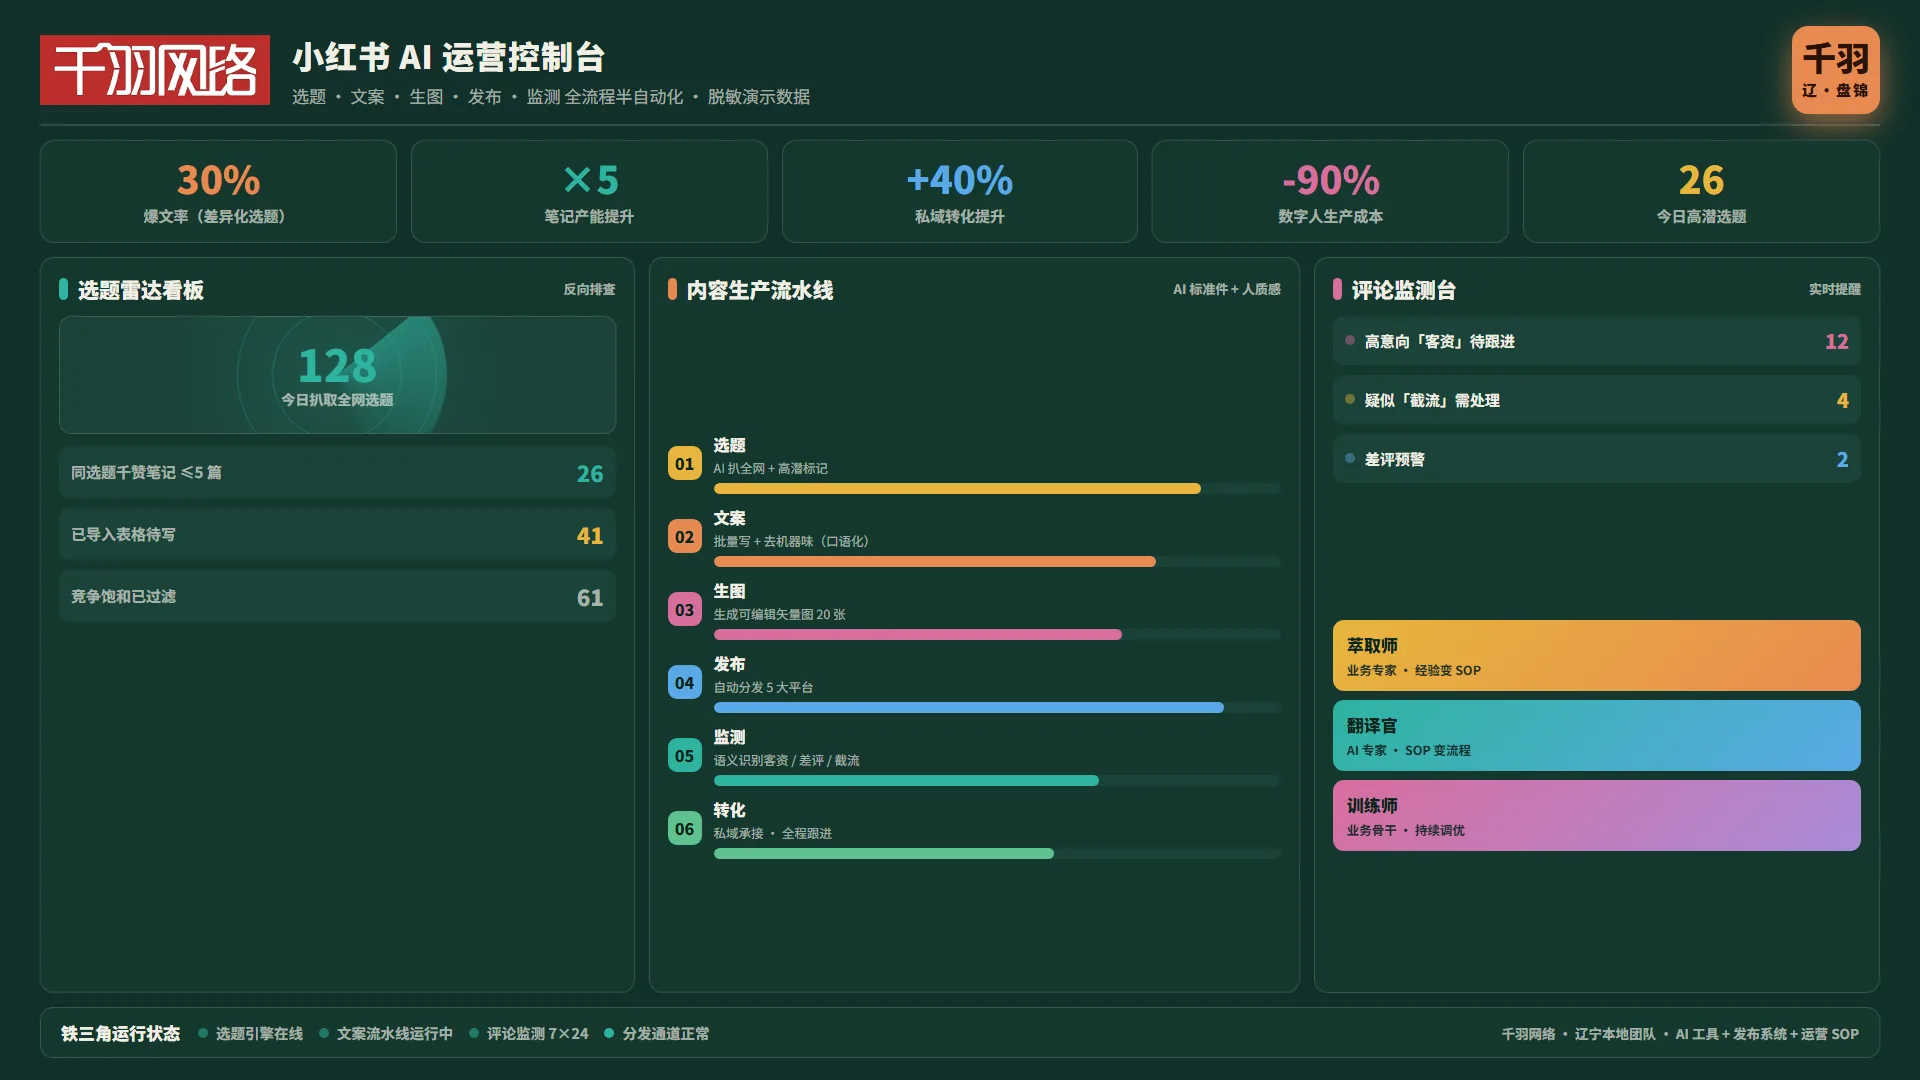Open row 同选题千赞笔记 ≤5 篇
Screen dimensions: 1920x1080
tap(337, 472)
